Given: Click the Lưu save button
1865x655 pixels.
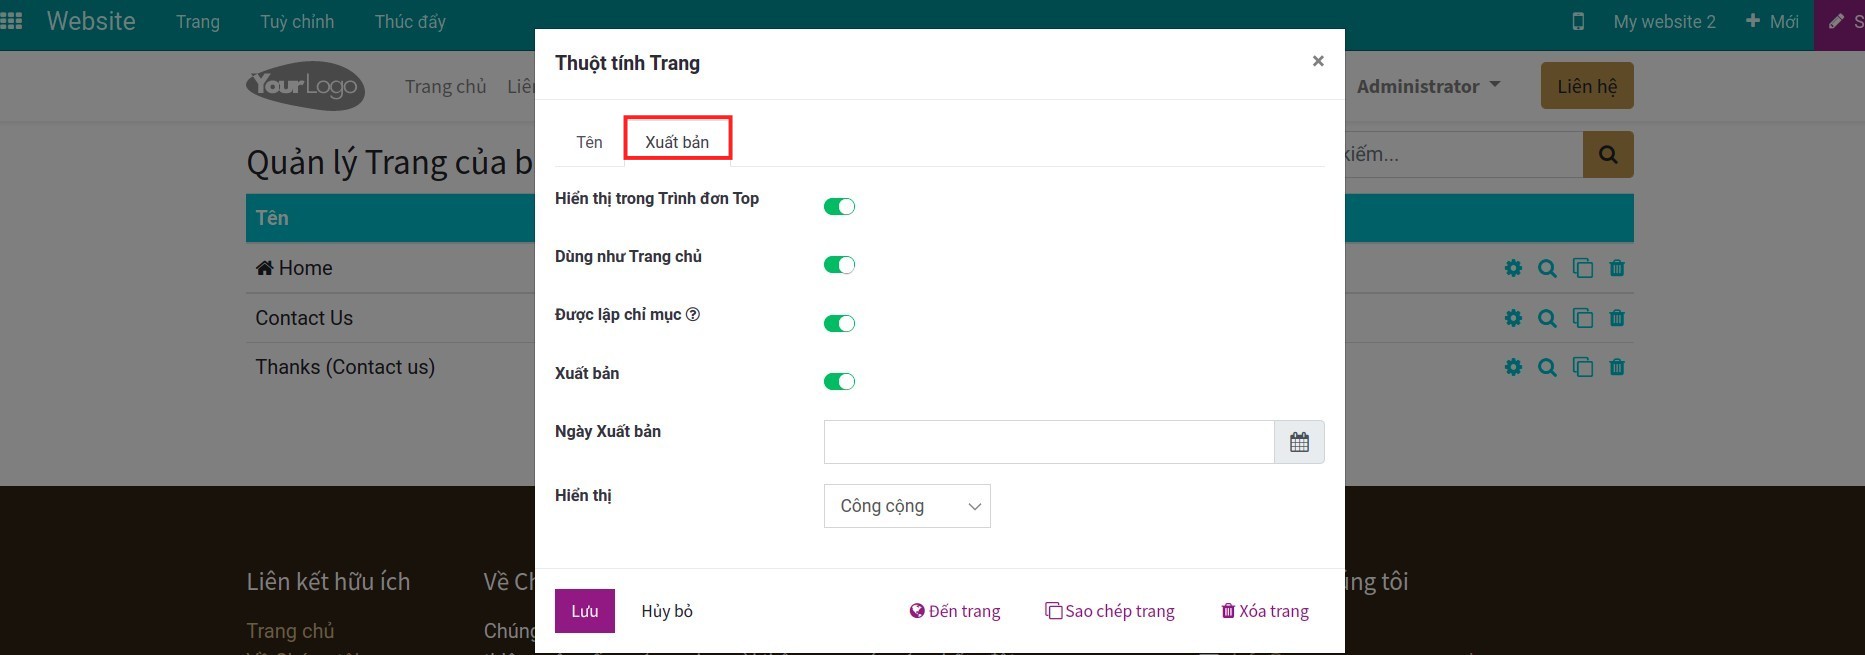Looking at the screenshot, I should click(x=585, y=611).
